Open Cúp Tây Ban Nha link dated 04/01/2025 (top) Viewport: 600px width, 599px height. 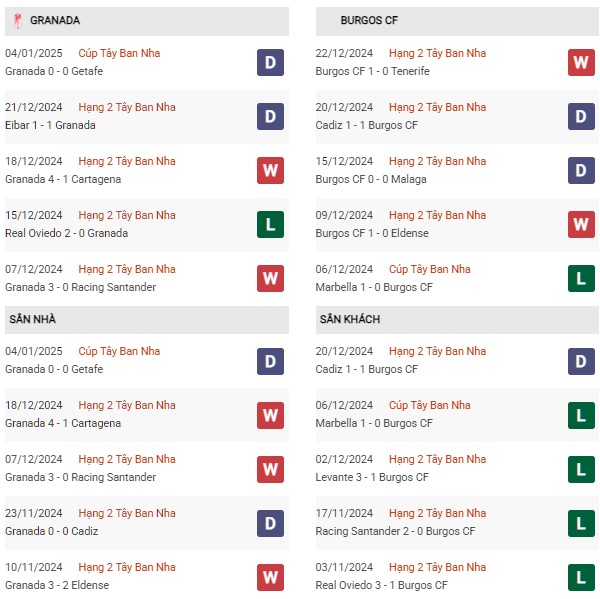[x=119, y=53]
